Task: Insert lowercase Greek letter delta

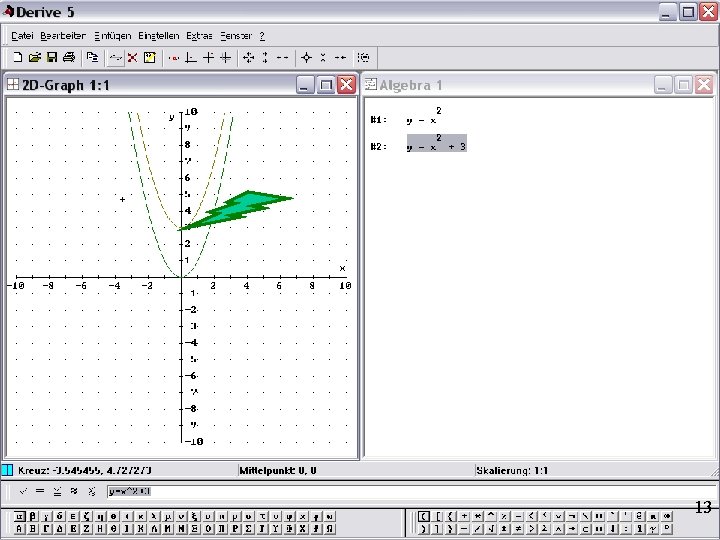Action: 60,516
